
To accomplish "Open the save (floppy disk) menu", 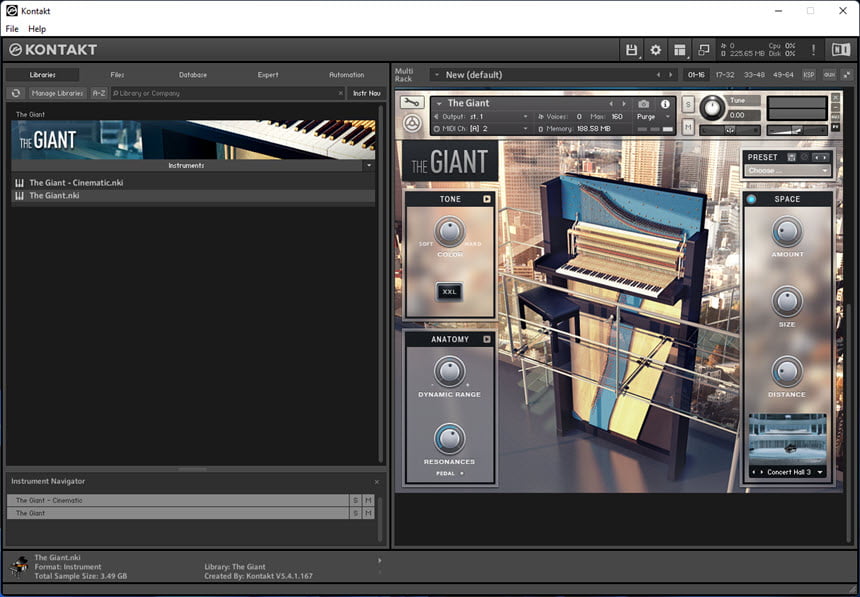I will pos(631,50).
